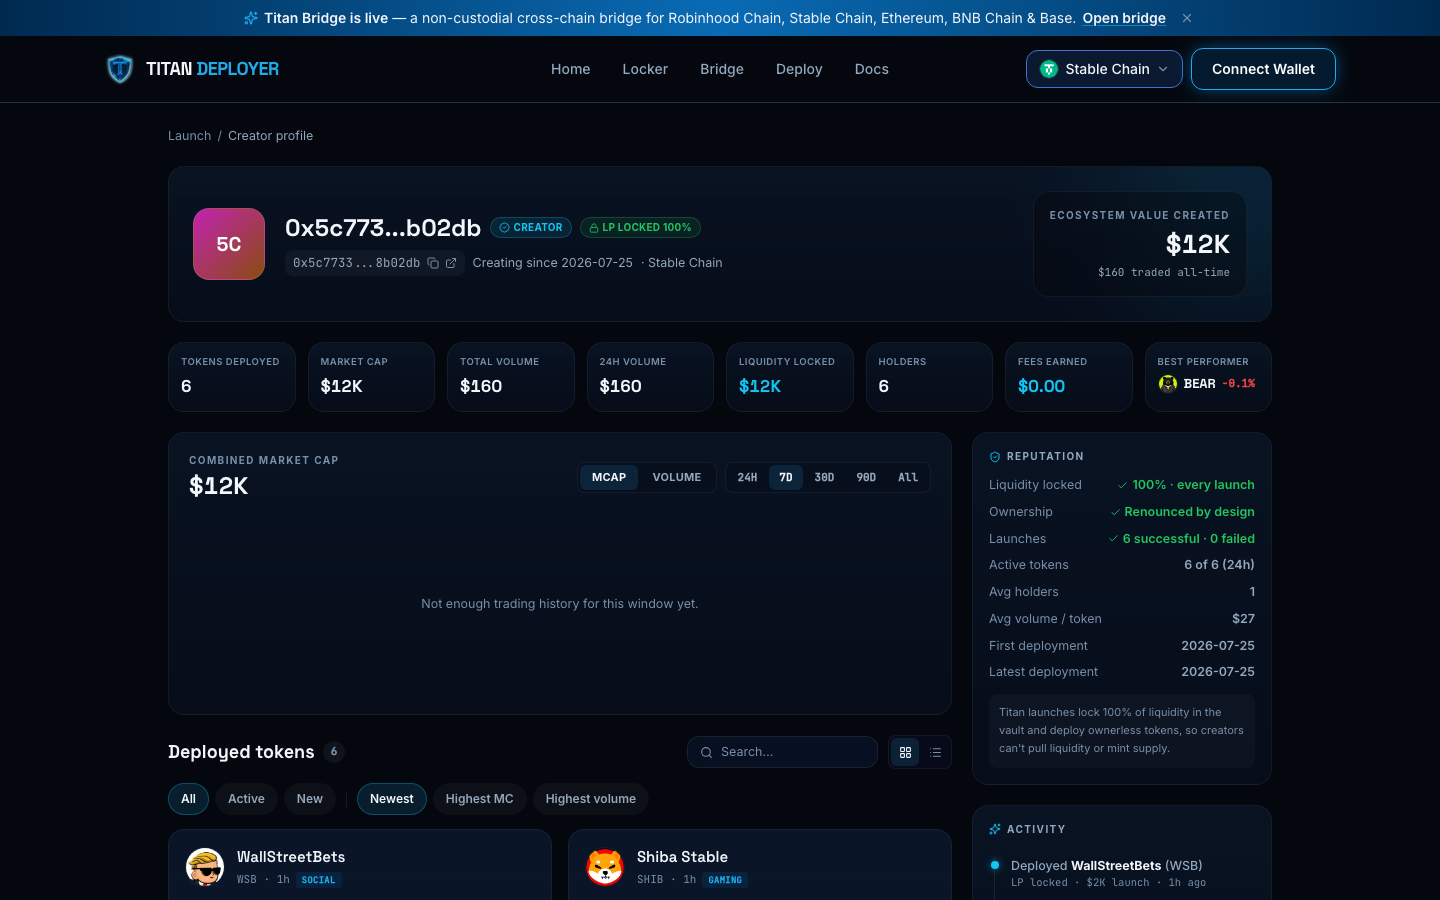Switch to grid view of tokens

click(x=906, y=752)
